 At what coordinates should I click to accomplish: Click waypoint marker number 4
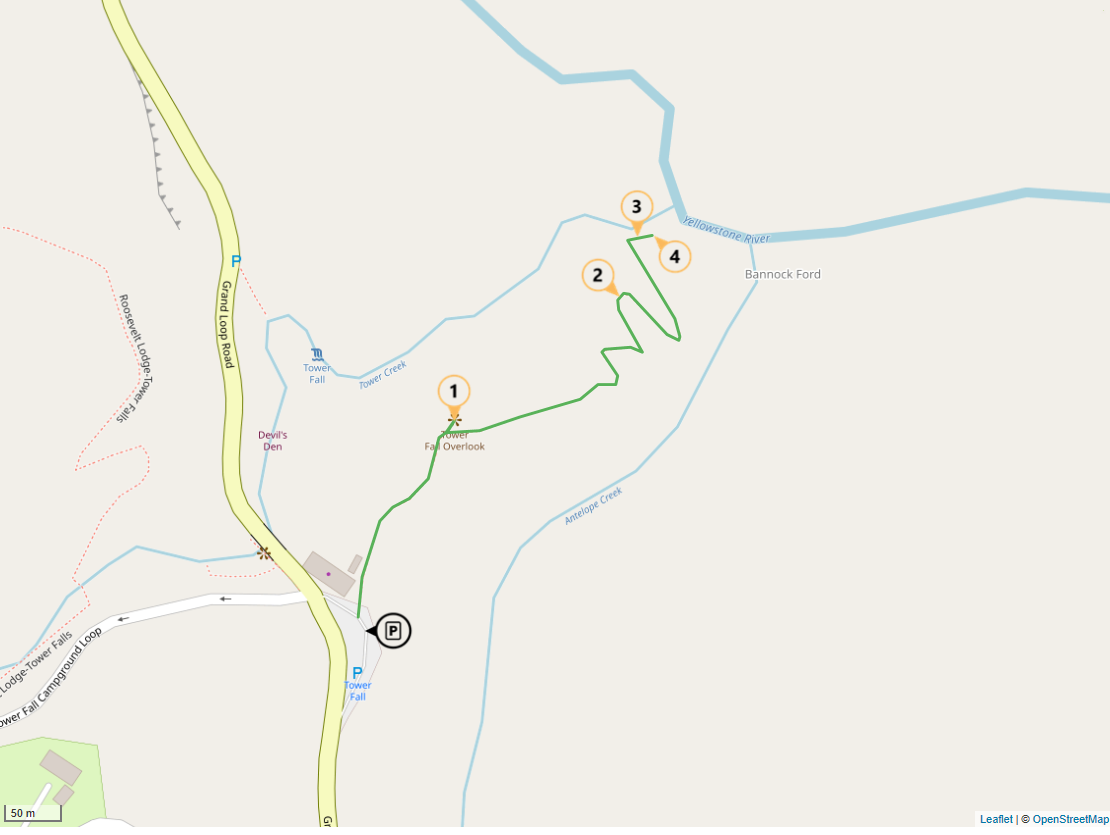pyautogui.click(x=673, y=255)
